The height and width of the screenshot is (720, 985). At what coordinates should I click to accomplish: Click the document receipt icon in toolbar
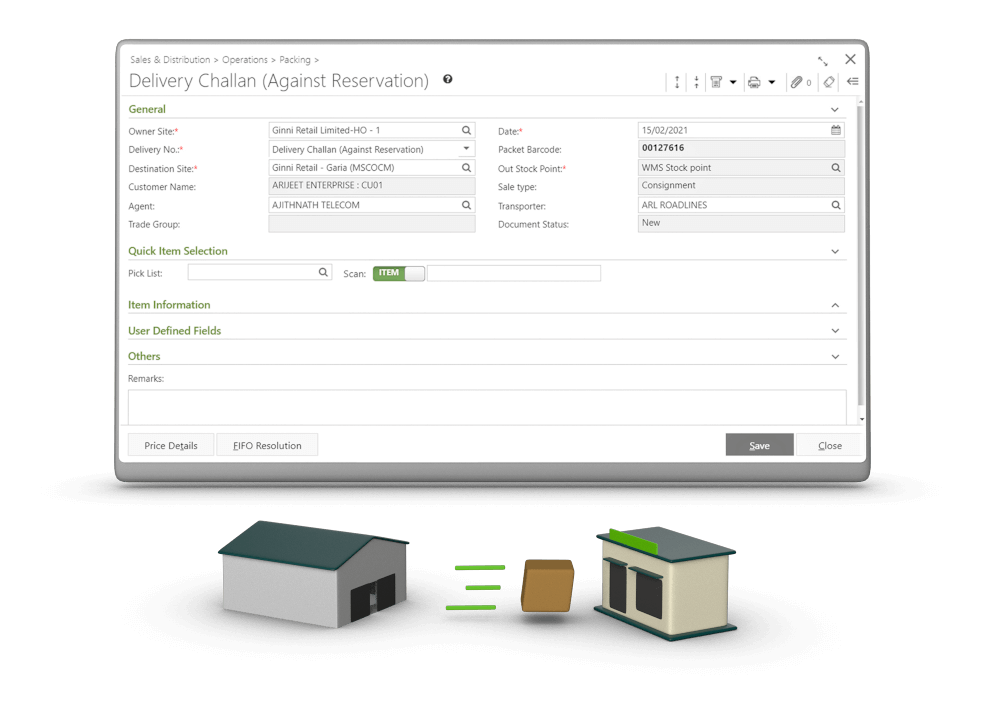(716, 82)
